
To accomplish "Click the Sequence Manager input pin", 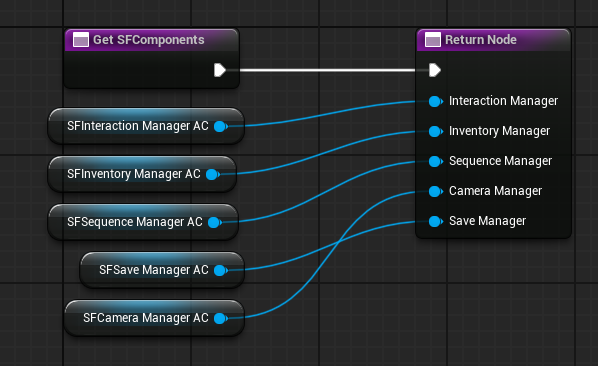I will [x=436, y=162].
